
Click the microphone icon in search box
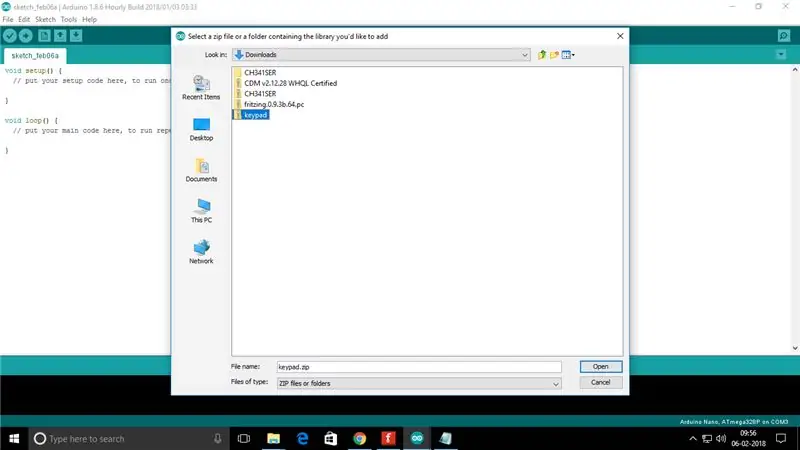click(218, 439)
